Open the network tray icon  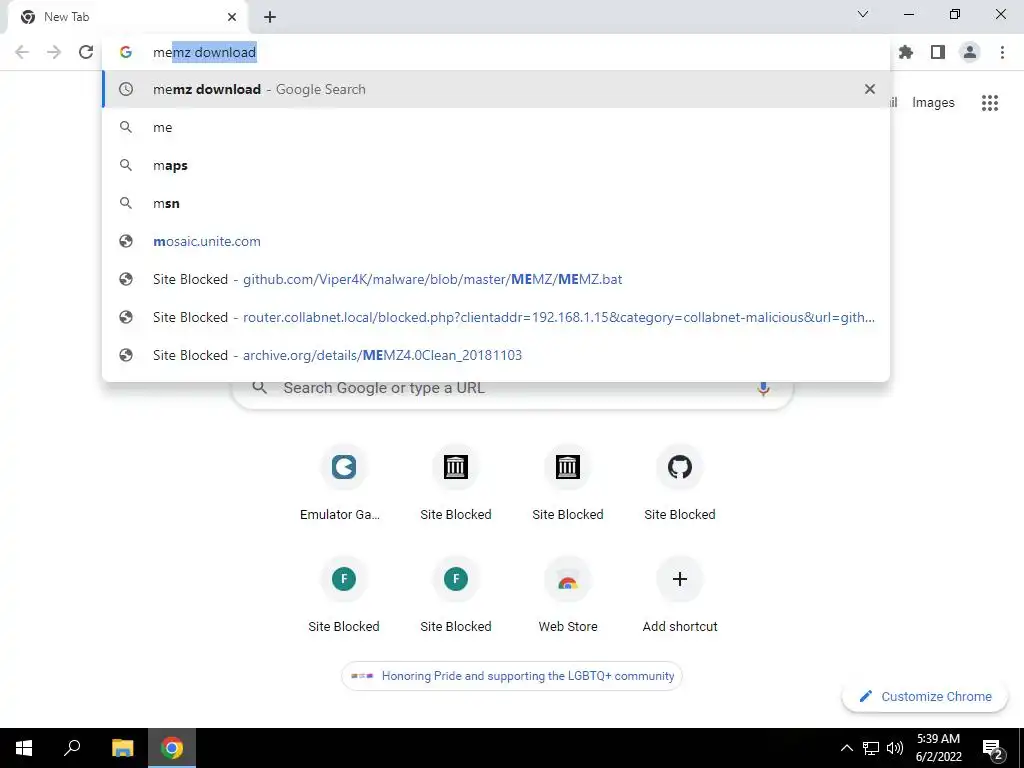pyautogui.click(x=871, y=748)
